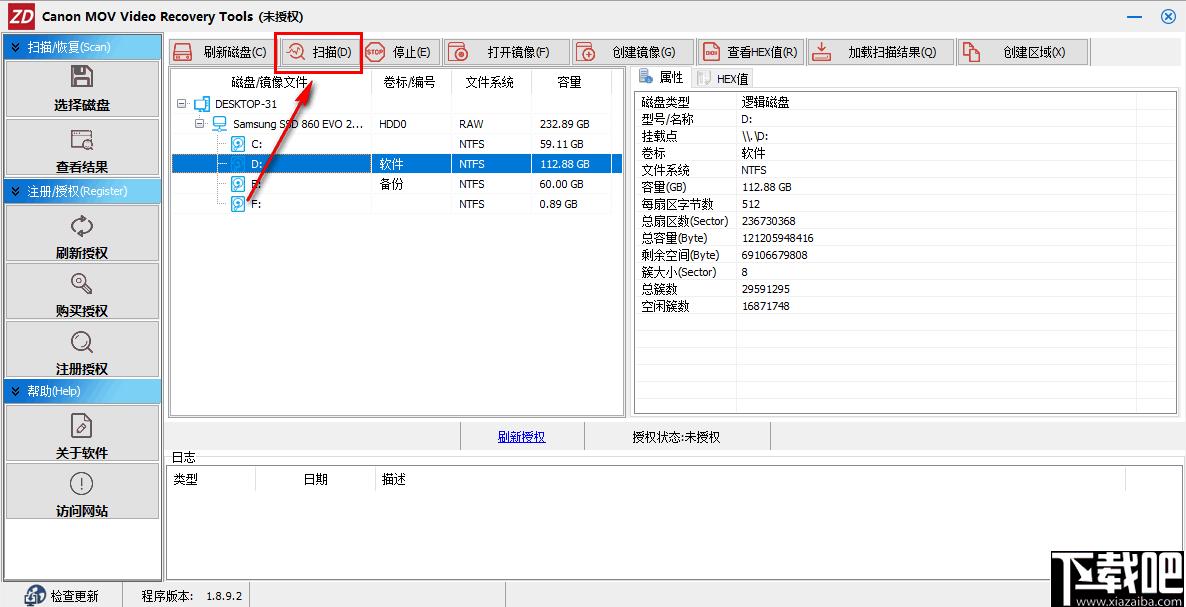This screenshot has height=607, width=1186.
Task: Collapse the Samsung SSD 860 EVO node
Action: (199, 123)
